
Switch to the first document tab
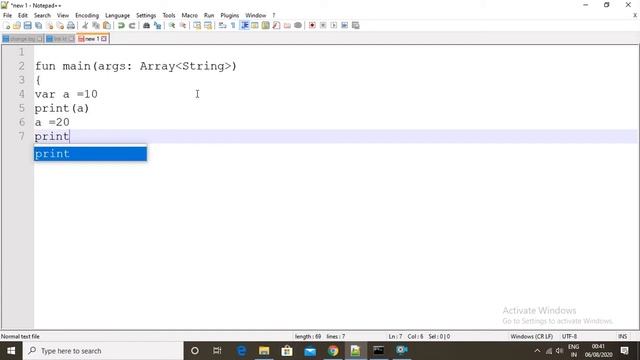point(22,39)
